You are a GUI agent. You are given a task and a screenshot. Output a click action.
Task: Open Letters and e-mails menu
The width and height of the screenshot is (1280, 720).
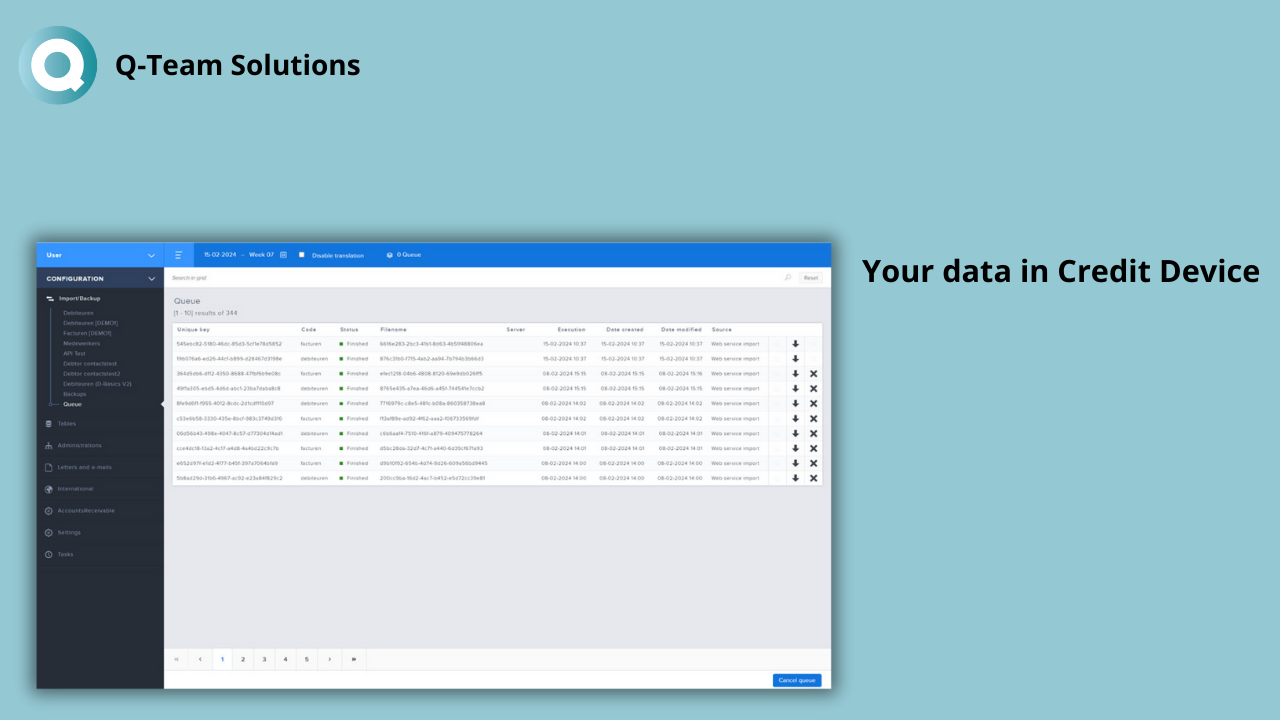pos(84,467)
